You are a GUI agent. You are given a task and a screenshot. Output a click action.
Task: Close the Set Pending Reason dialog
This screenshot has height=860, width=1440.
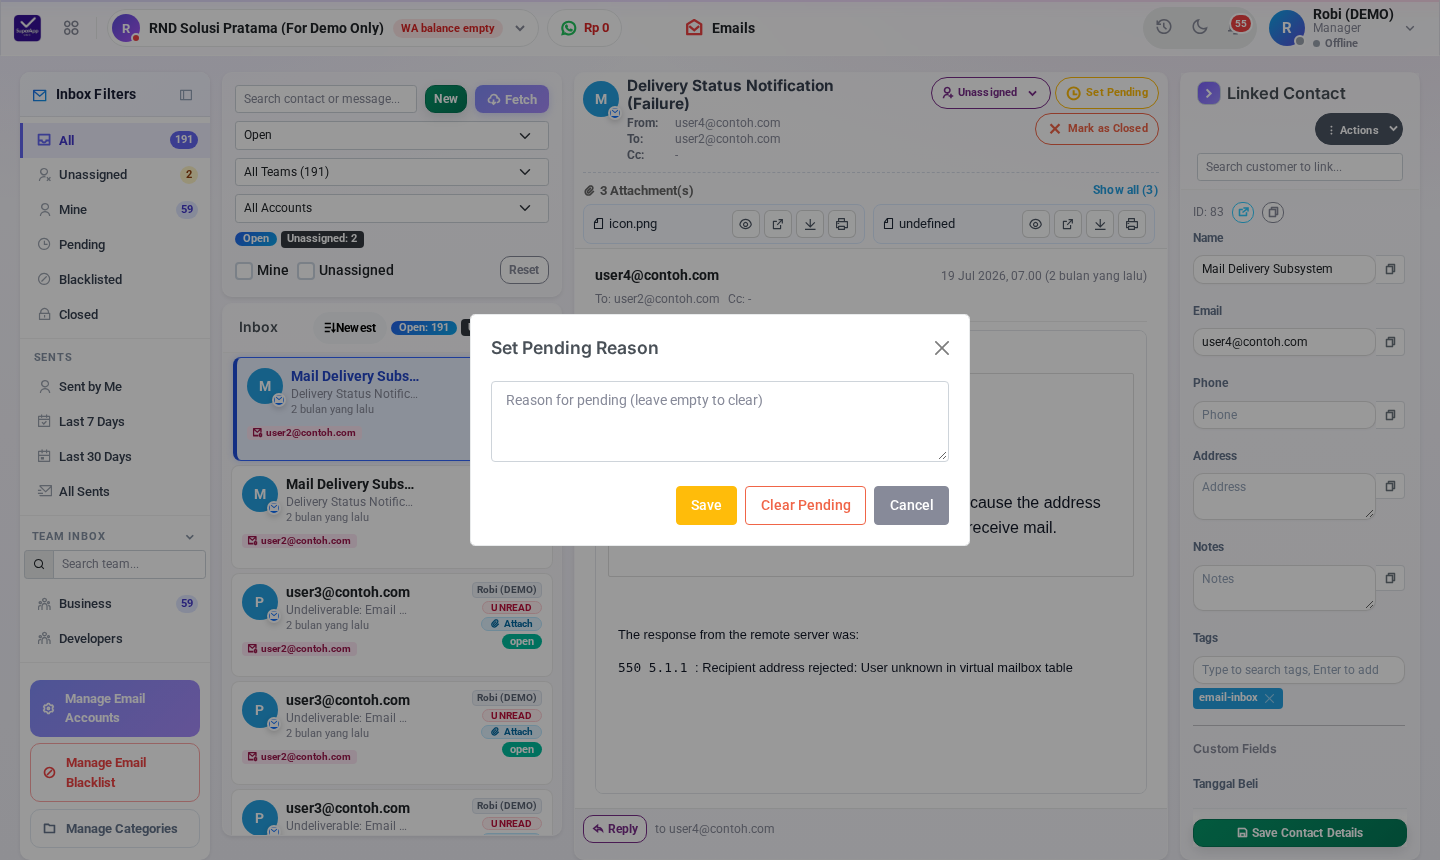(941, 348)
